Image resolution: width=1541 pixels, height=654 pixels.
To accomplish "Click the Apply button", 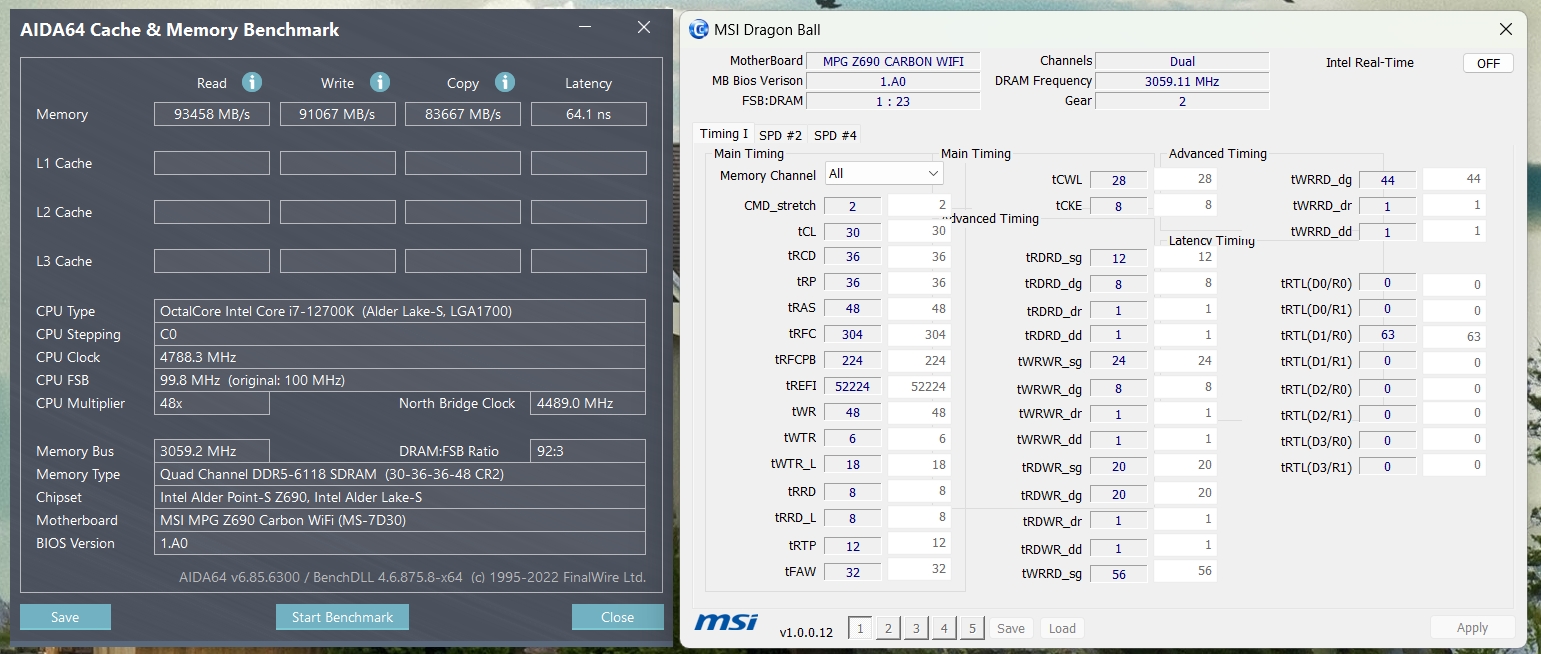I will pos(1472,628).
